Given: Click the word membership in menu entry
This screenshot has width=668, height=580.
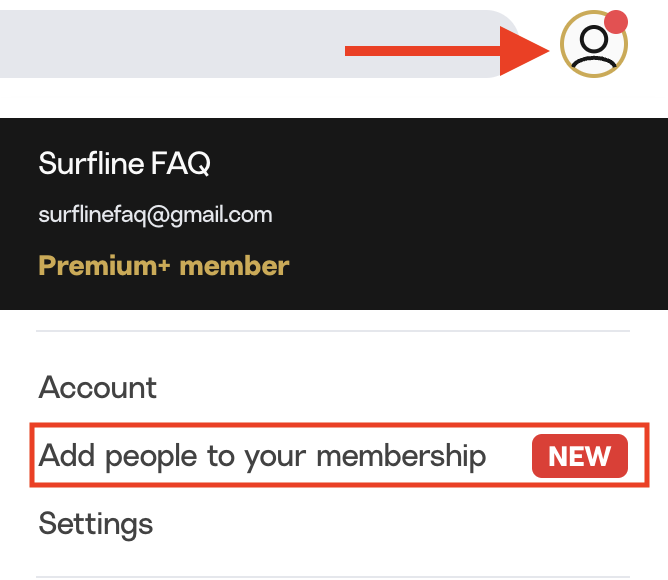Looking at the screenshot, I should 401,456.
